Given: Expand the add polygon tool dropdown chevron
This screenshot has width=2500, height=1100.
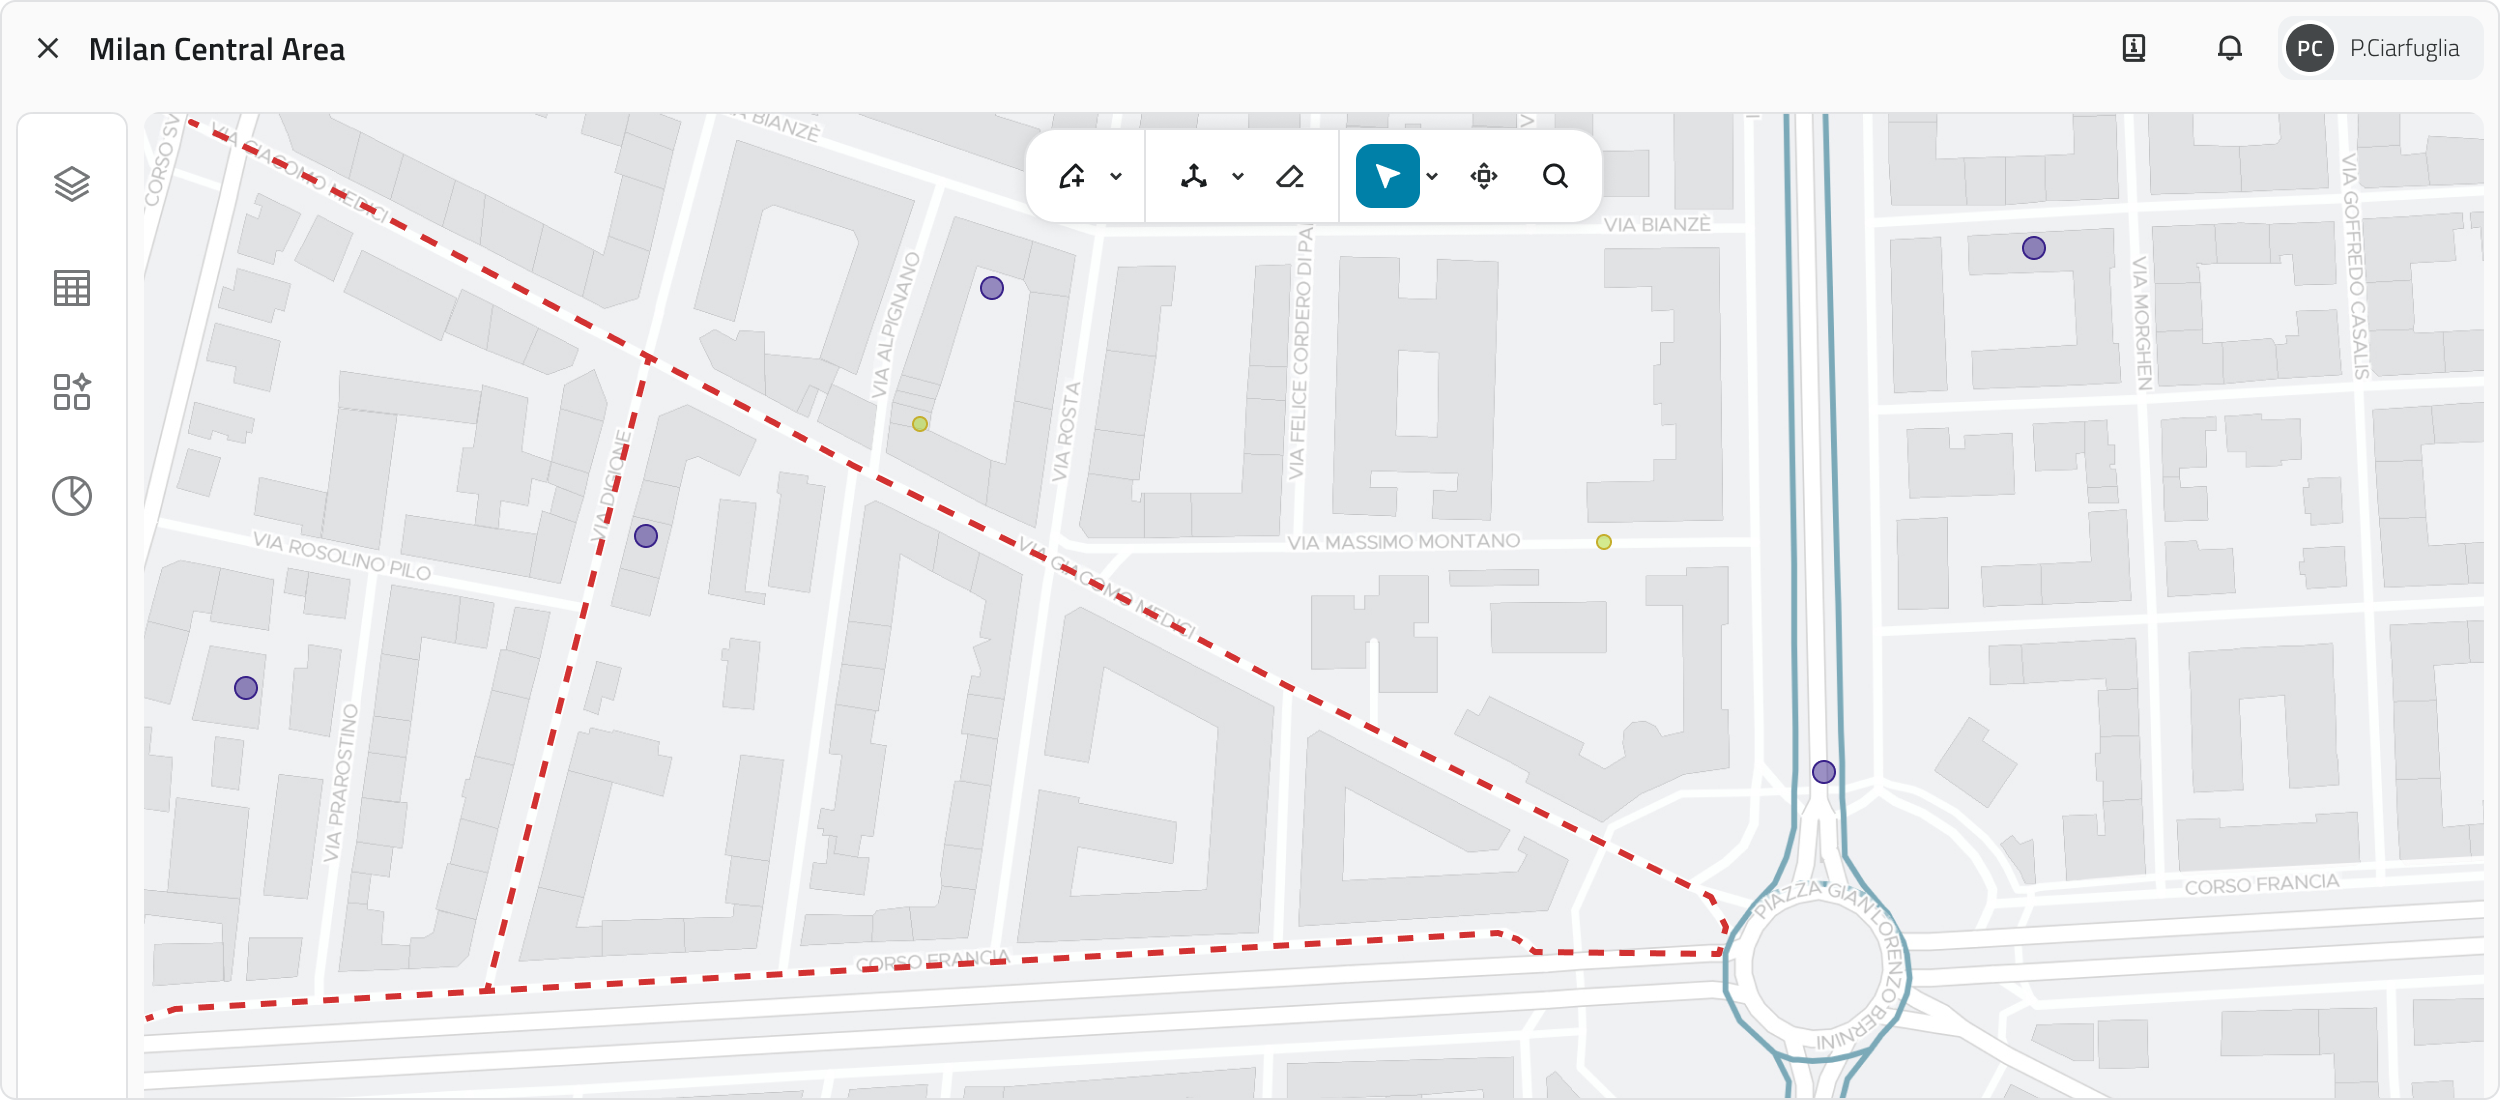Looking at the screenshot, I should coord(1116,177).
